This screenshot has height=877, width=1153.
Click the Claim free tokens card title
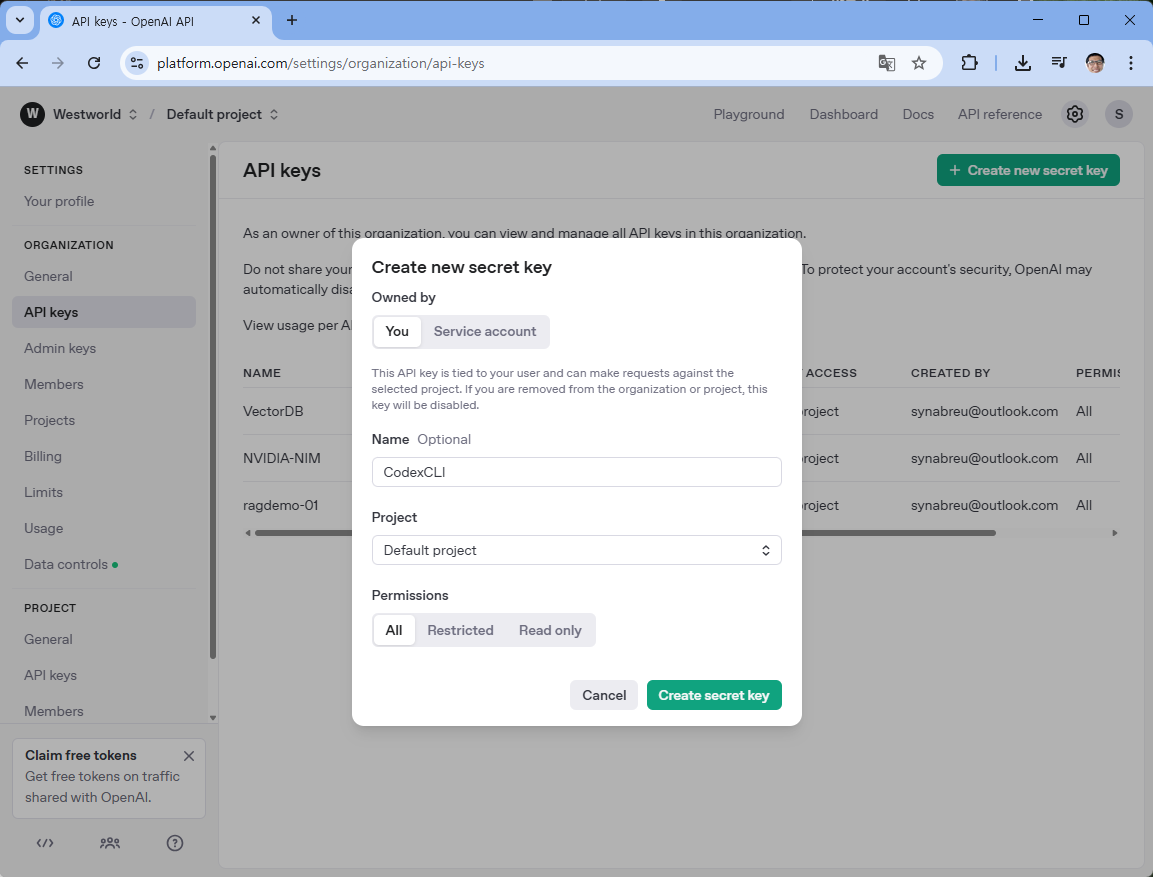pyautogui.click(x=81, y=756)
